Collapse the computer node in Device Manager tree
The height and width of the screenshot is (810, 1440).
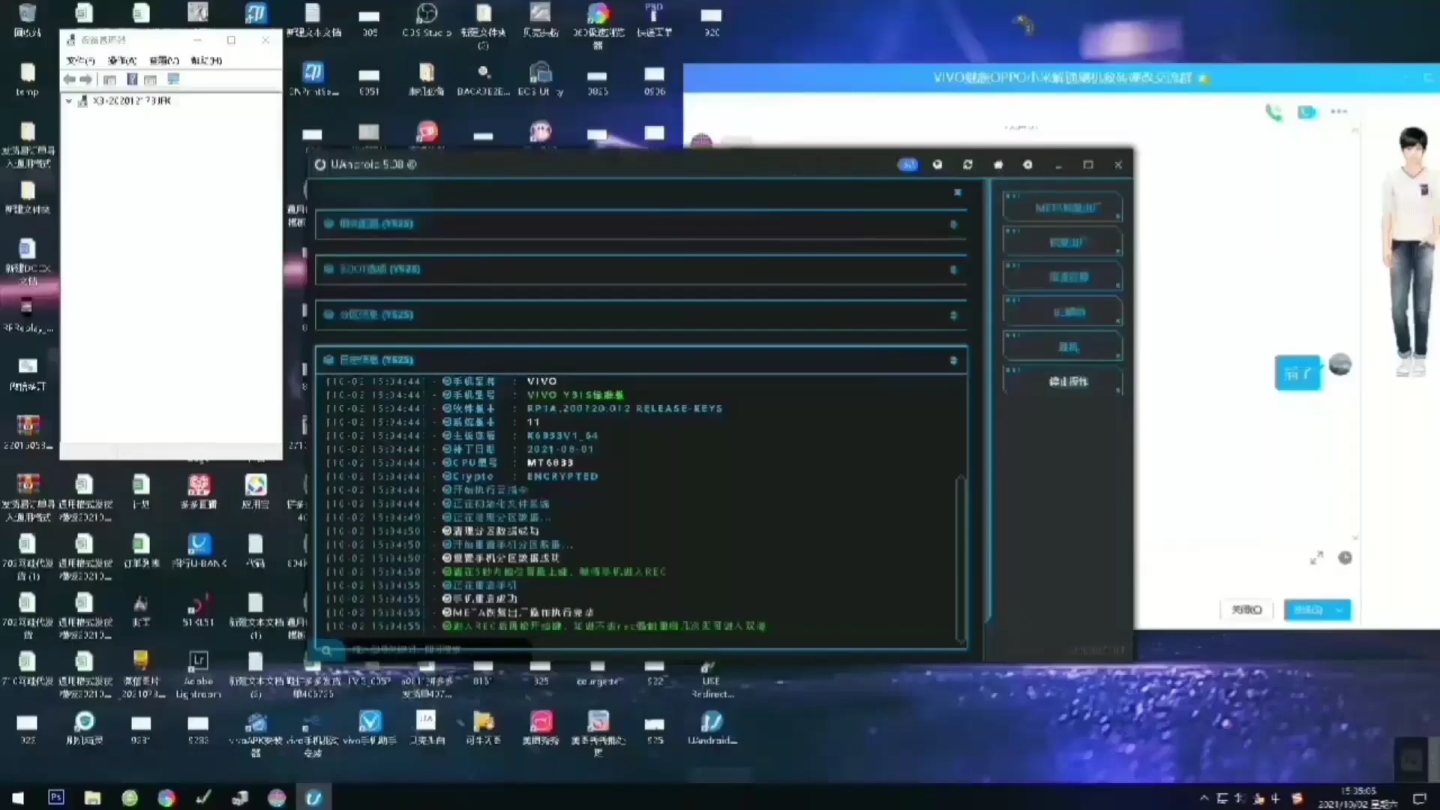[x=69, y=102]
